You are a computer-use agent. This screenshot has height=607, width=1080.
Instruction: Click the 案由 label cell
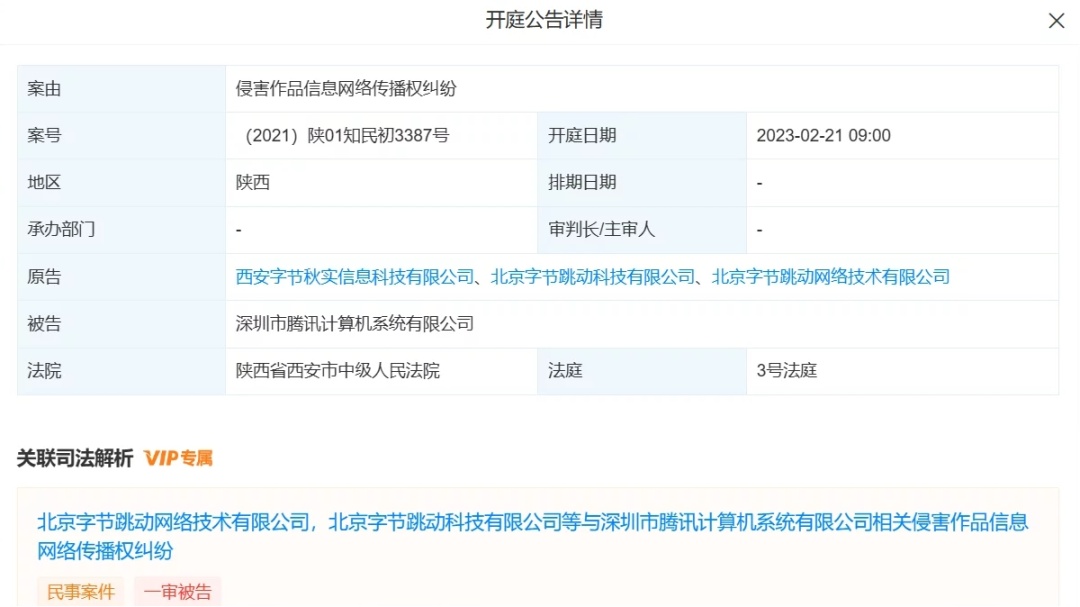click(121, 89)
